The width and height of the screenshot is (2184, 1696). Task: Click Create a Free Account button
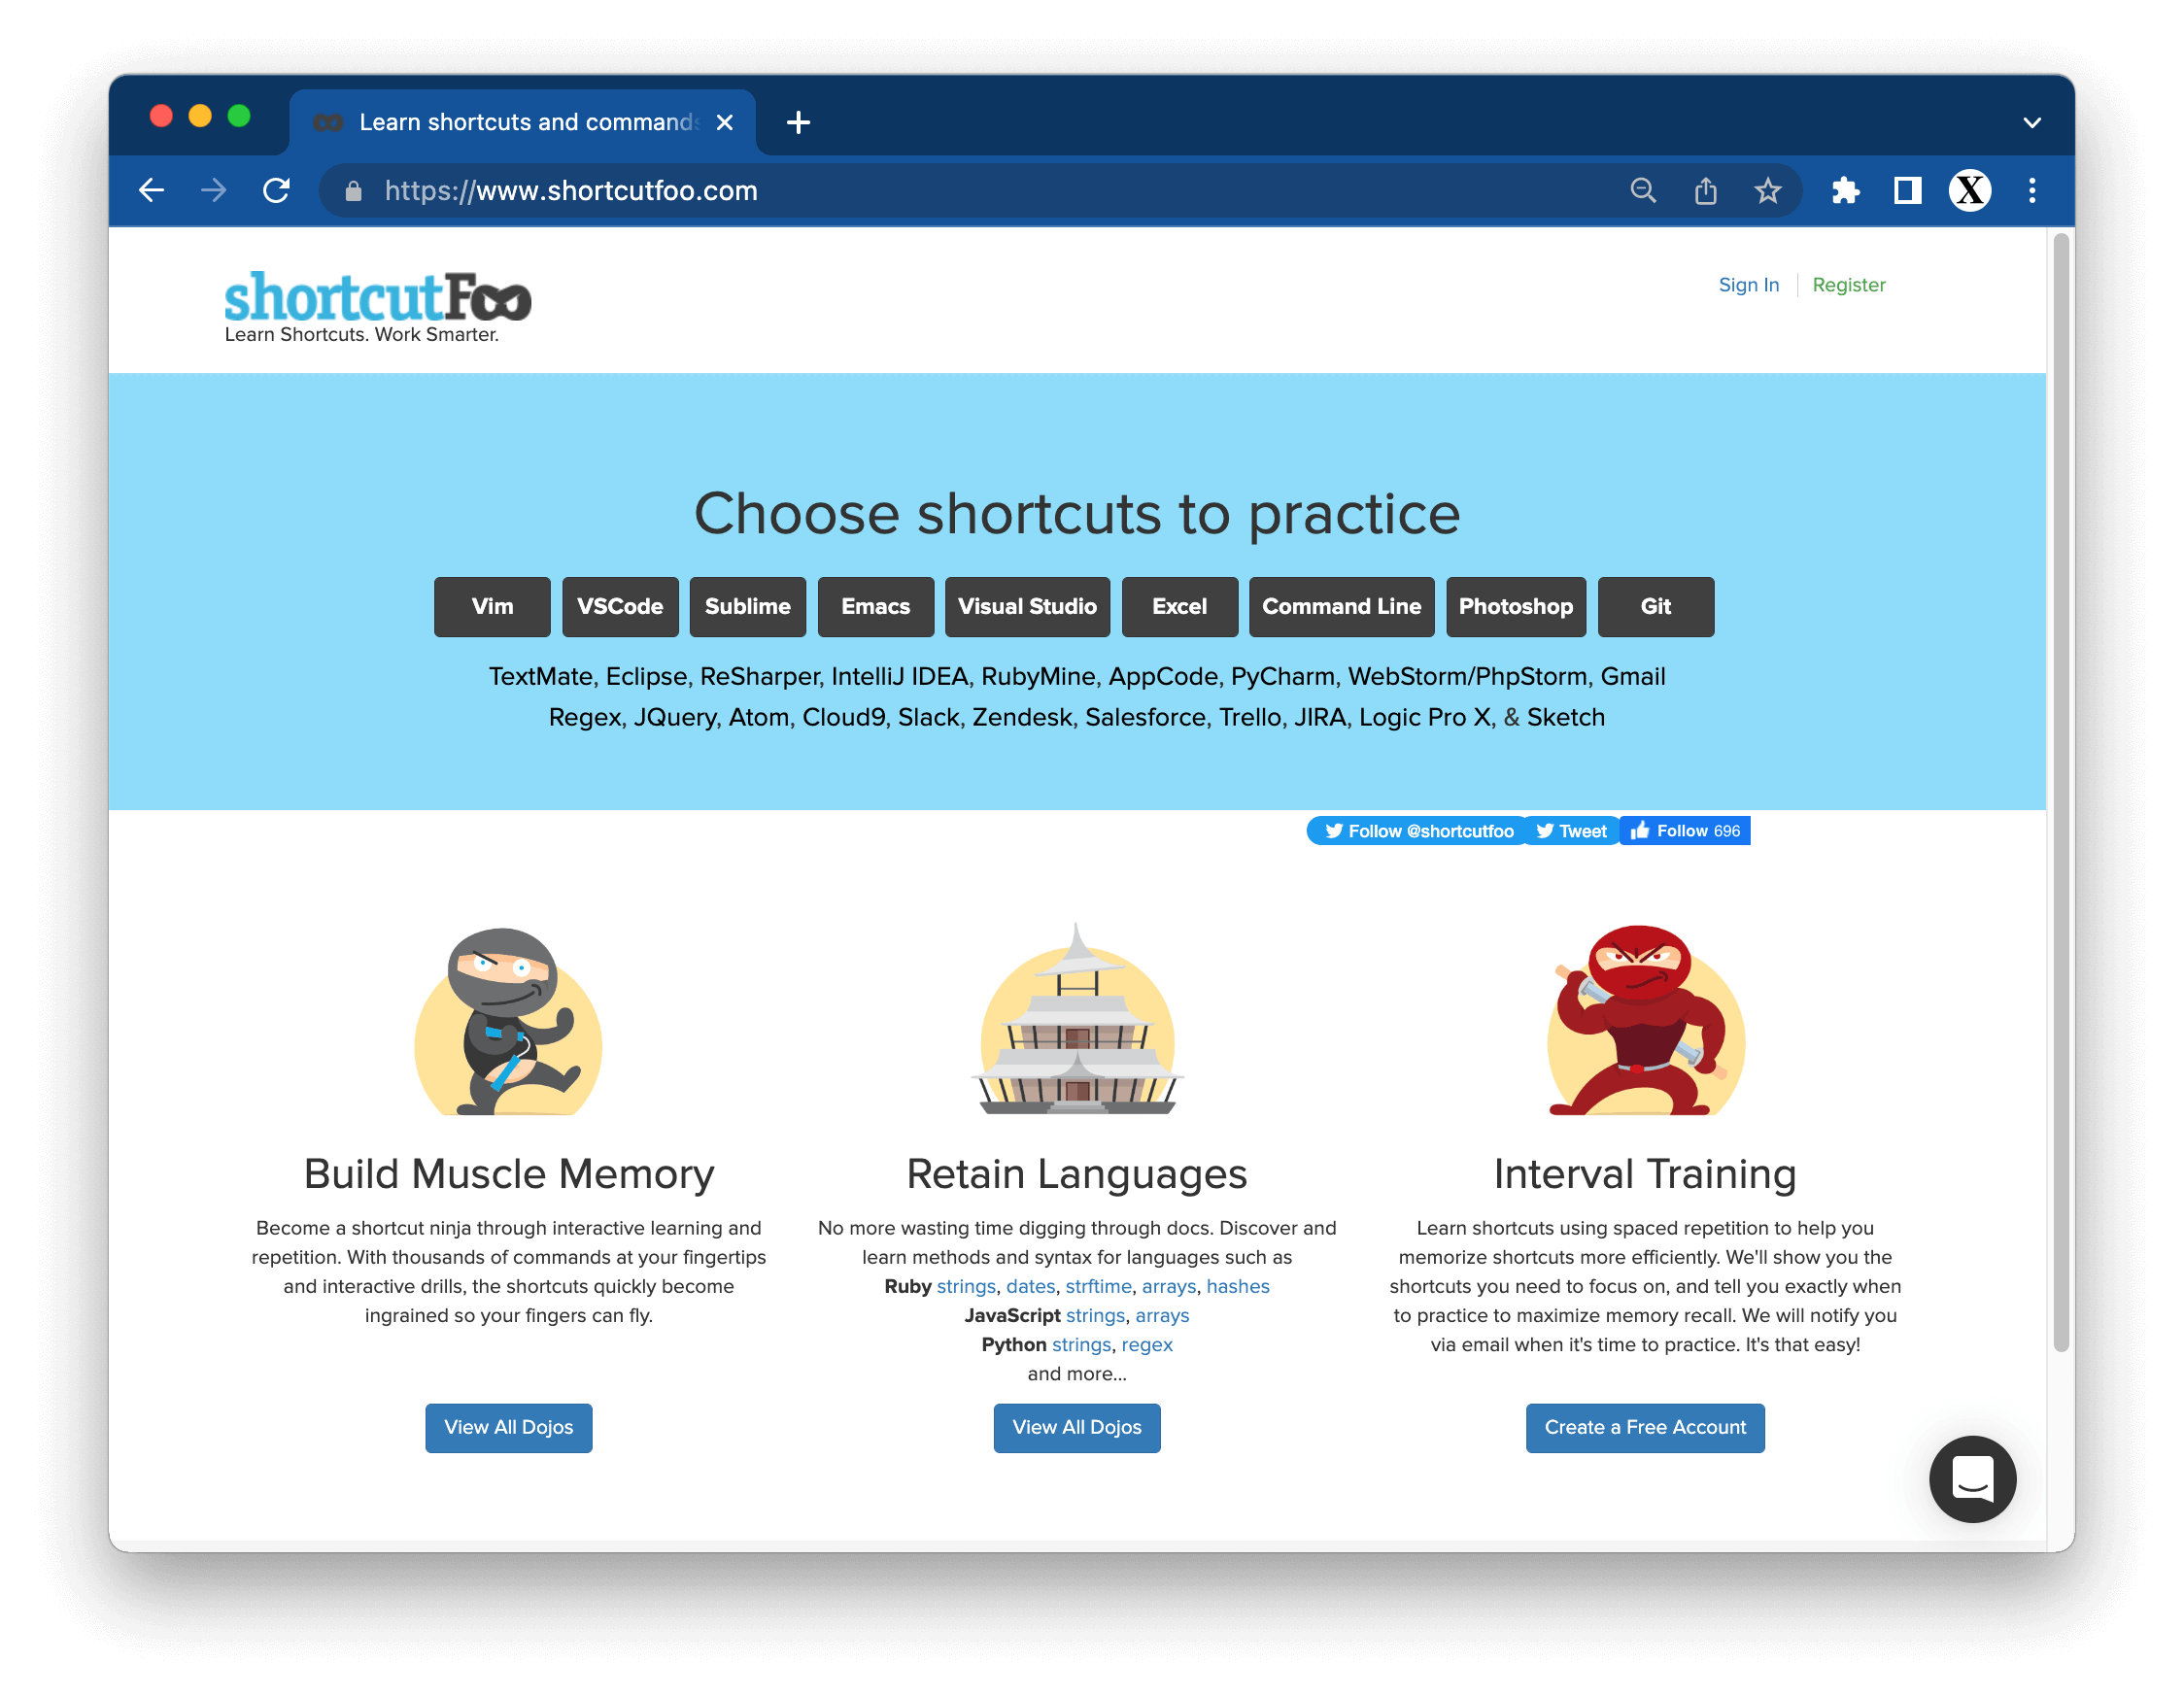coord(1645,1427)
